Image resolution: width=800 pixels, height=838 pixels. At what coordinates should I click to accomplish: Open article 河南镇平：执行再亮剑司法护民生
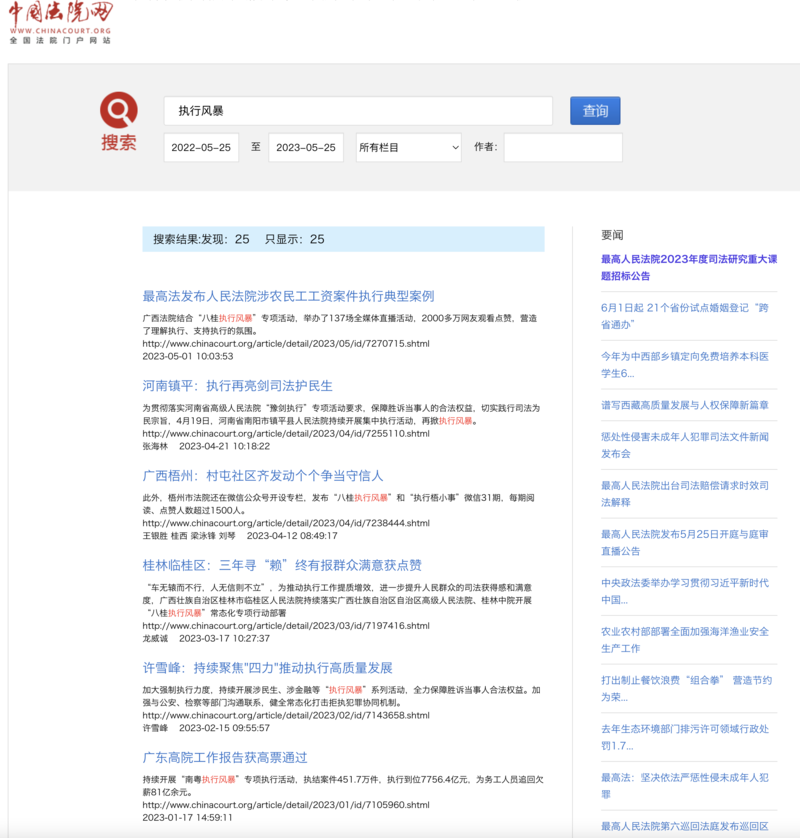pos(237,386)
